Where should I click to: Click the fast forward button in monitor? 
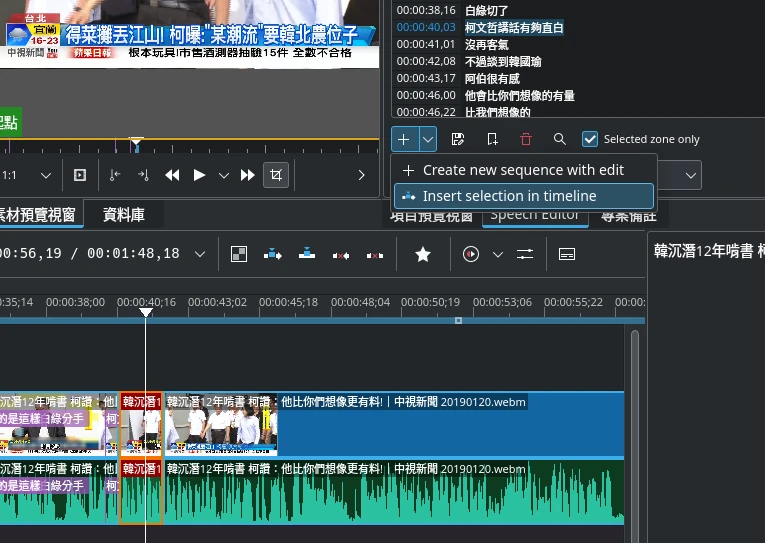(248, 175)
